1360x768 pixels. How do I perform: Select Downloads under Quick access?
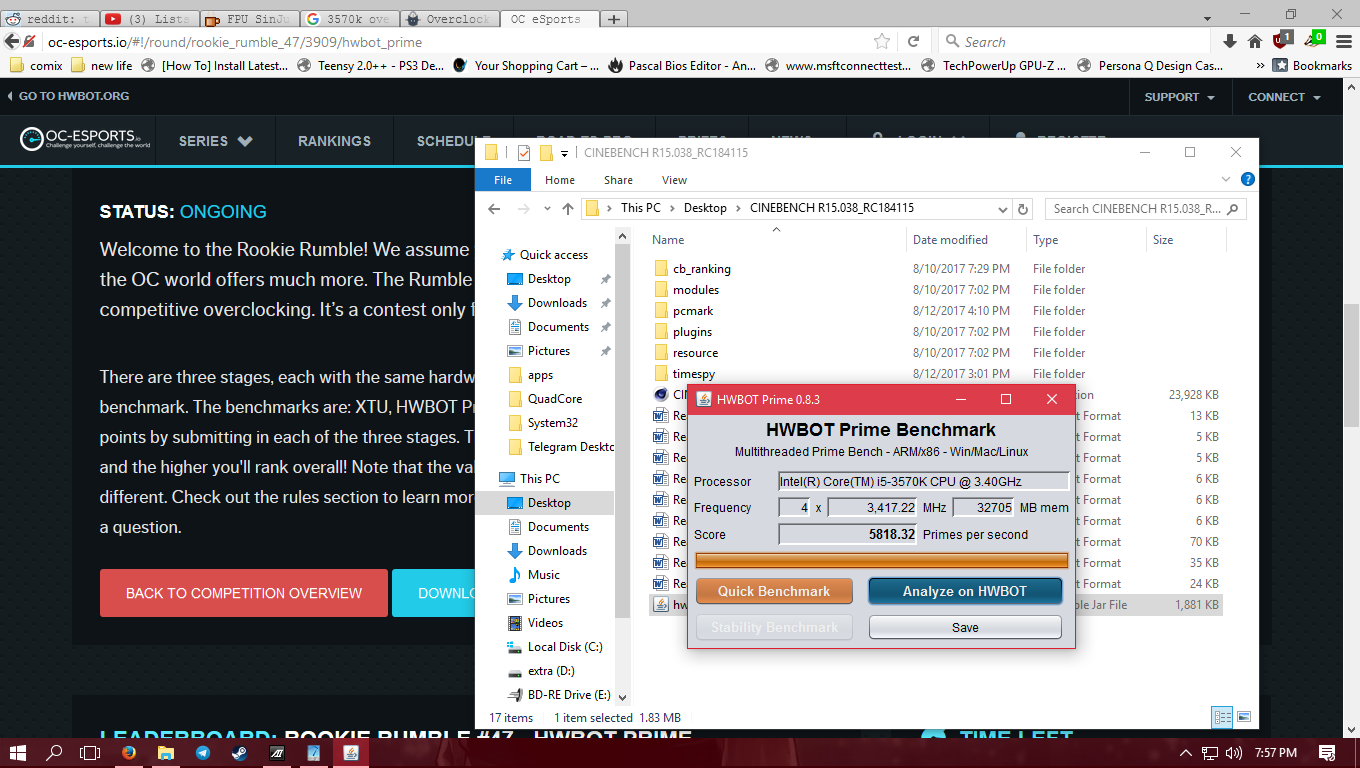(557, 303)
